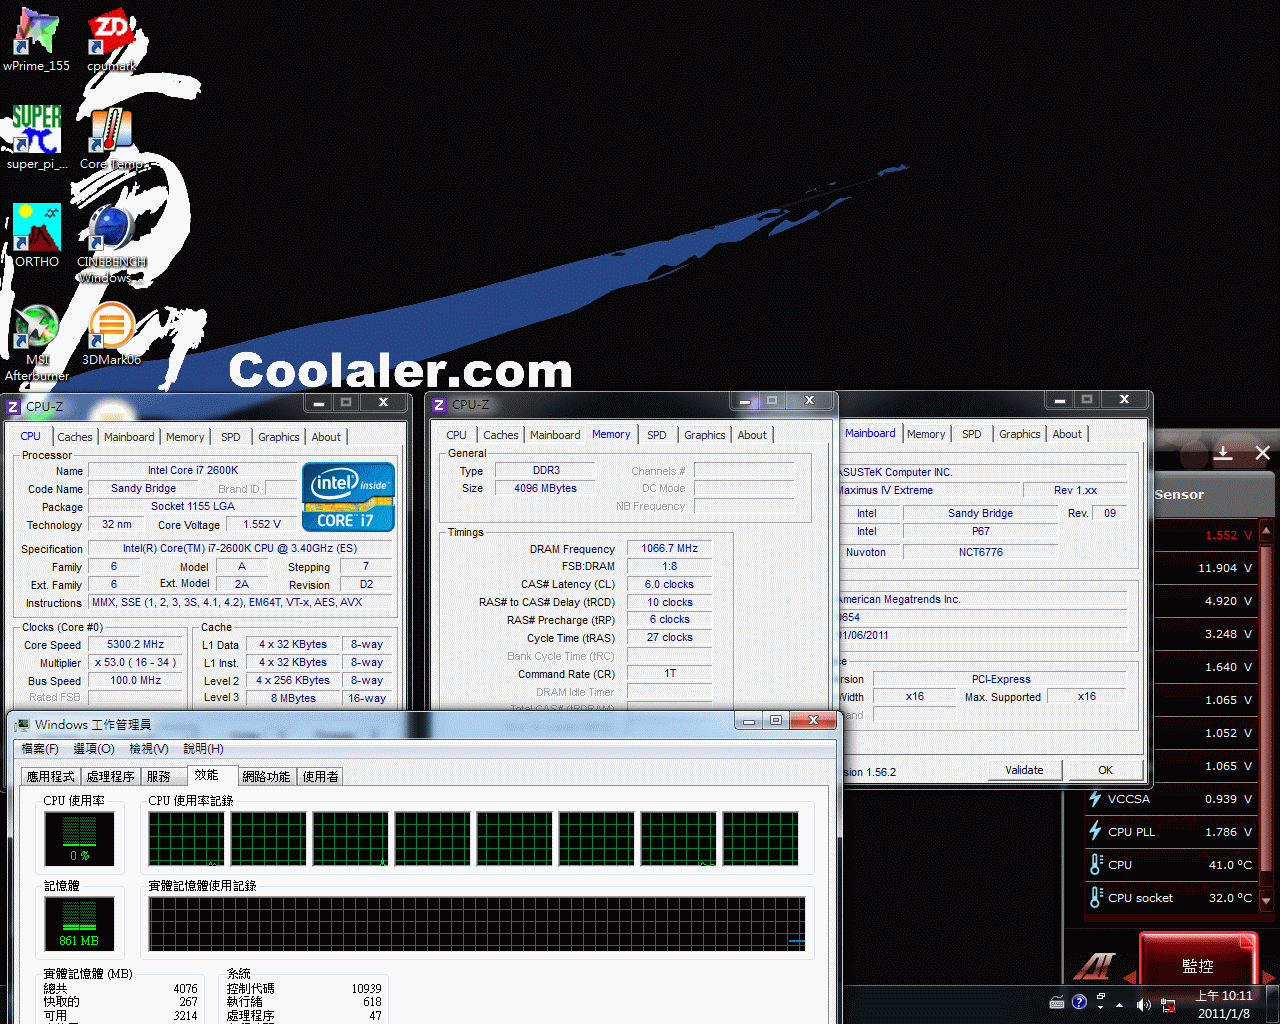This screenshot has width=1280, height=1024.
Task: Launch the cpumark desktop icon
Action: click(111, 40)
